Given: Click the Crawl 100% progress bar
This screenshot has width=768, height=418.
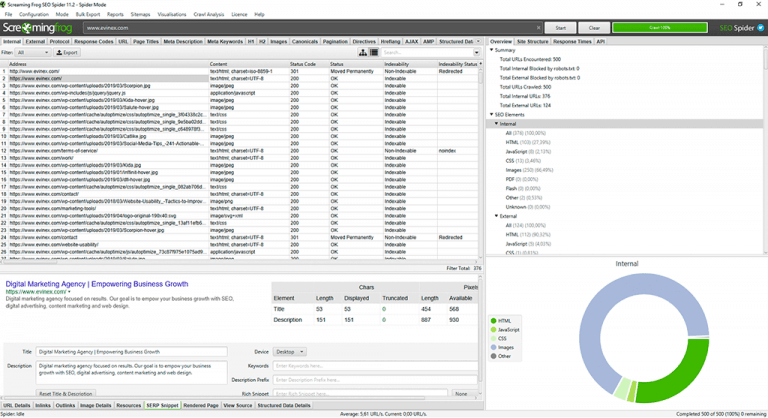Looking at the screenshot, I should coord(660,28).
